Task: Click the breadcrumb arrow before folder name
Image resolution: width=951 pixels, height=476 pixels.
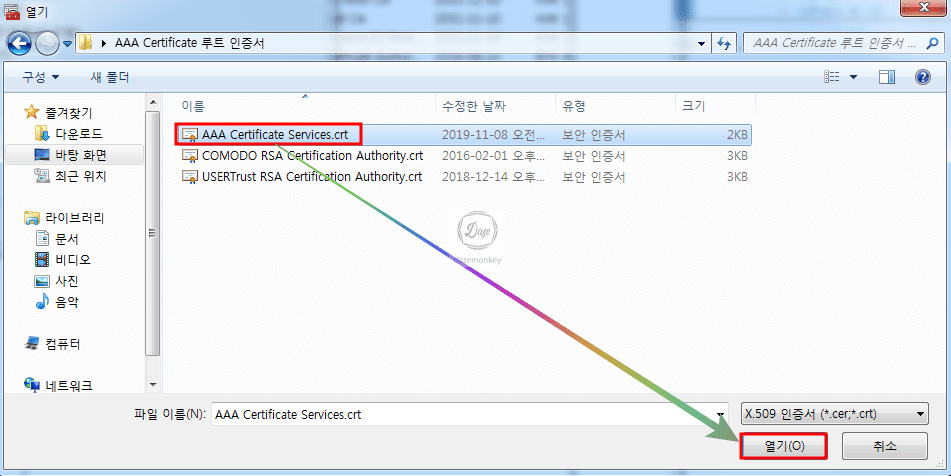Action: coord(104,44)
